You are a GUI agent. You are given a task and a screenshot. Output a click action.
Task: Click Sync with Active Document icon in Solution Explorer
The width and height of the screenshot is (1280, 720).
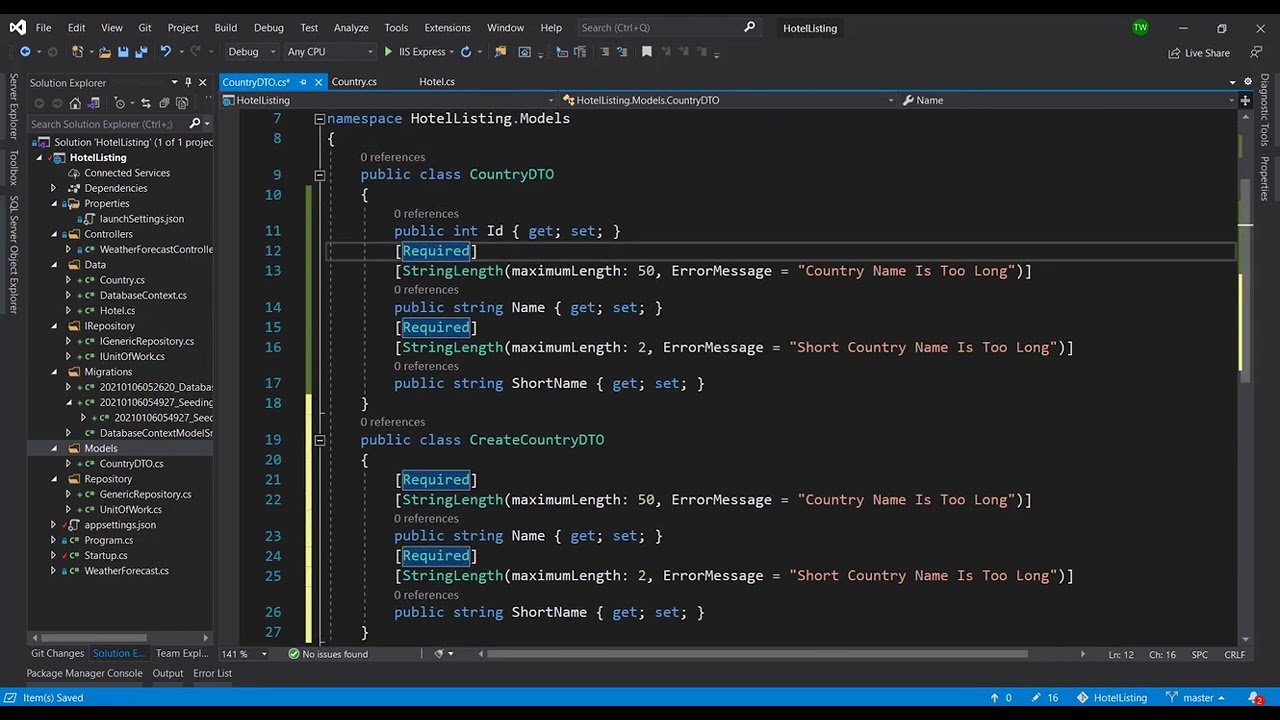(x=146, y=103)
